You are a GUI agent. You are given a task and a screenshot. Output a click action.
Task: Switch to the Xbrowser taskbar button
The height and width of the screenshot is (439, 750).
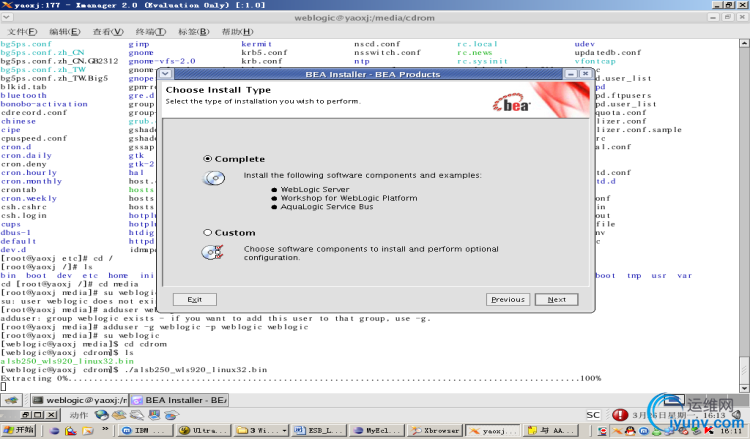[435, 430]
